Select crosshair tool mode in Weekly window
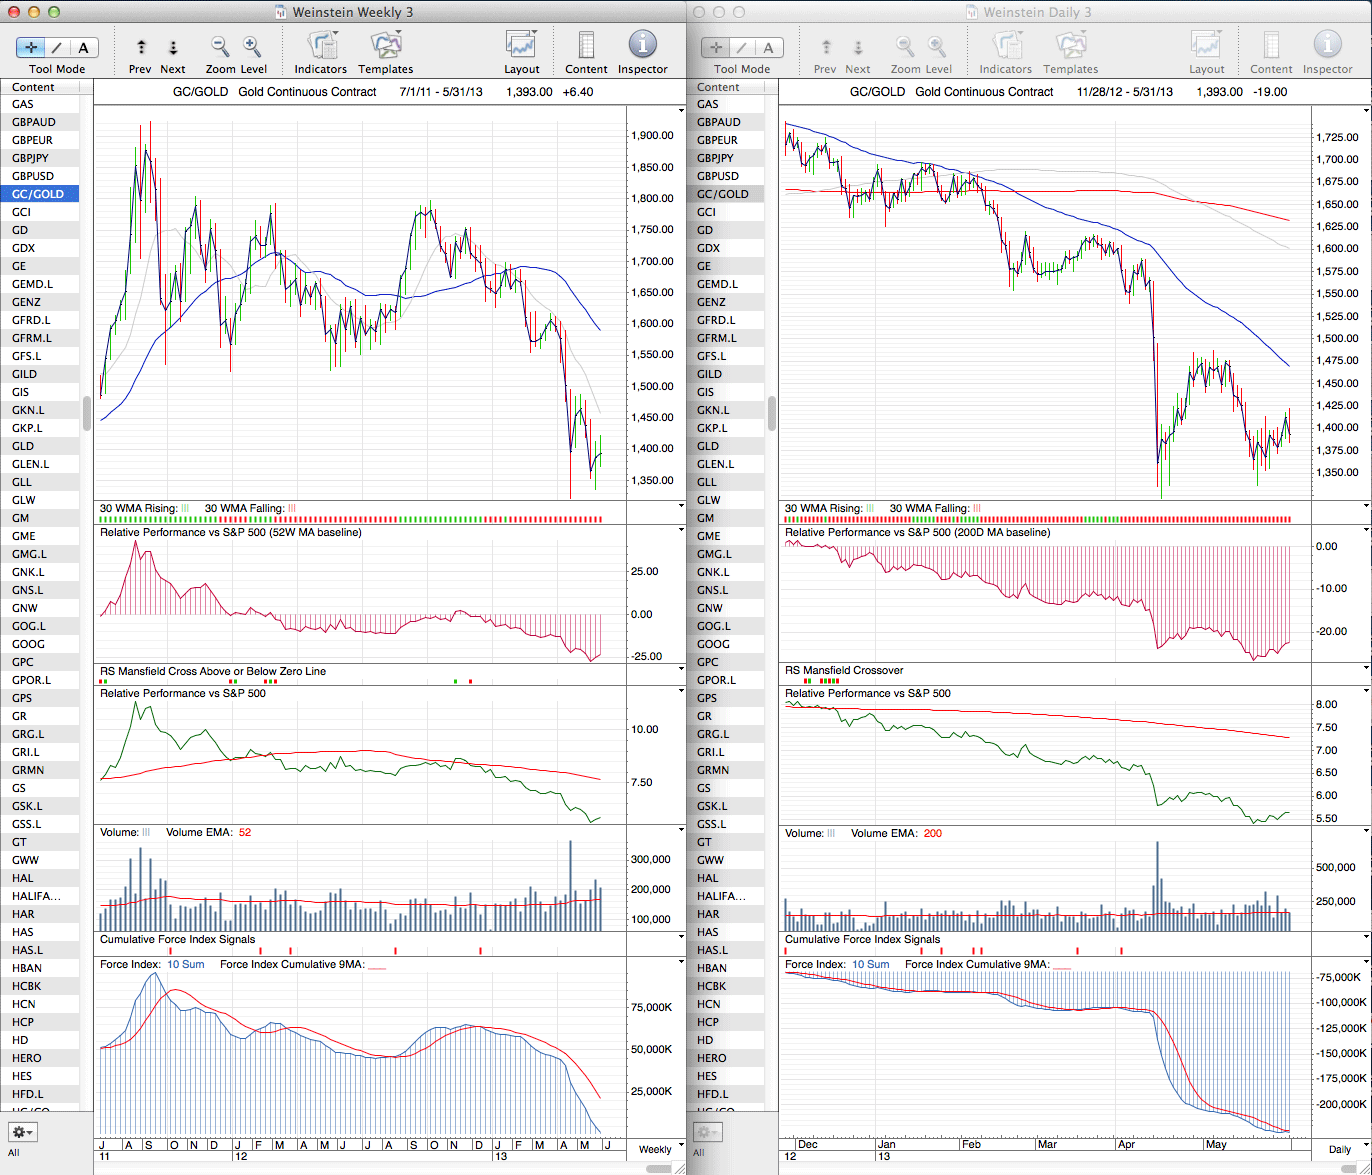Viewport: 1372px width, 1175px height. coord(30,47)
